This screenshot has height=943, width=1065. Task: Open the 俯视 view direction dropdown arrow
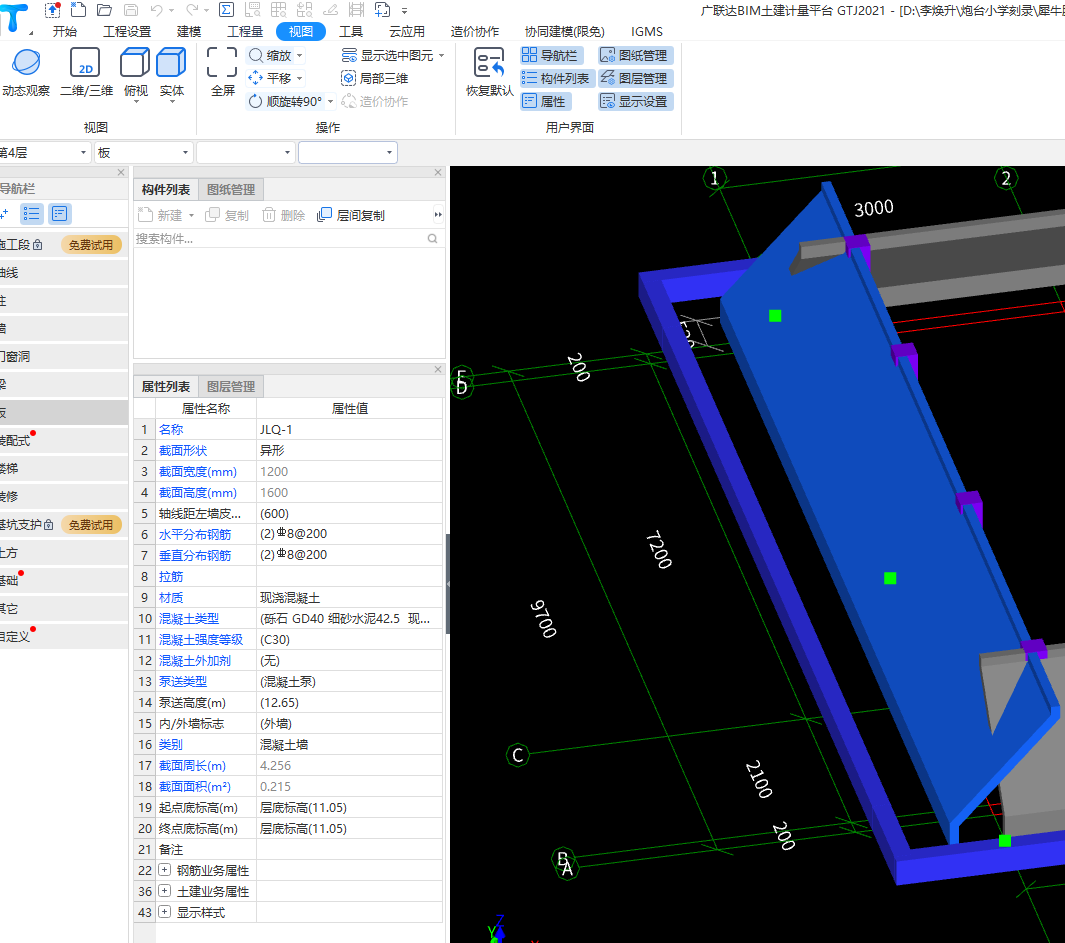136,102
